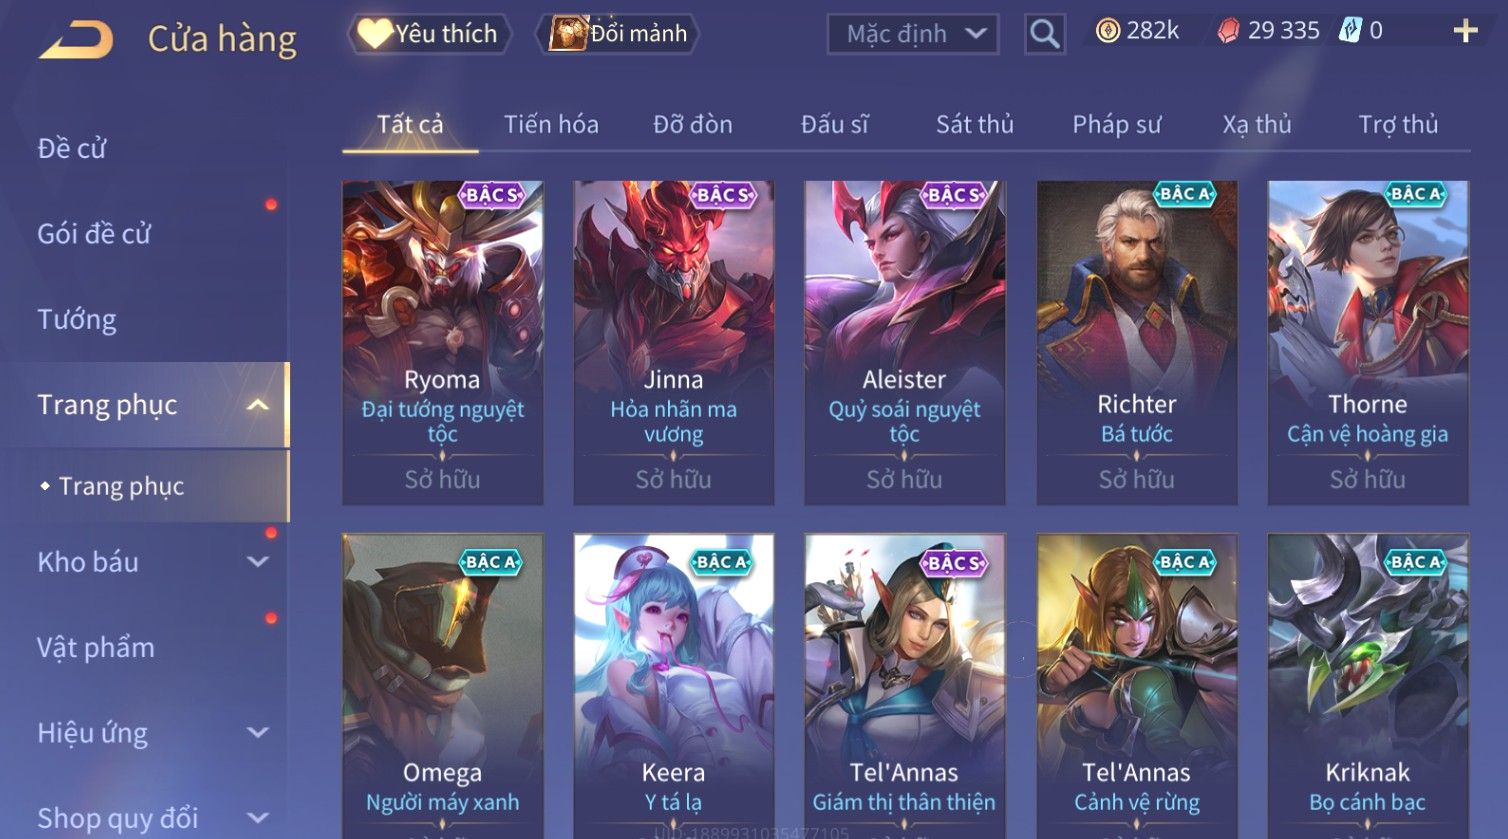
Task: Open the Mặc định sort dropdown
Action: (913, 34)
